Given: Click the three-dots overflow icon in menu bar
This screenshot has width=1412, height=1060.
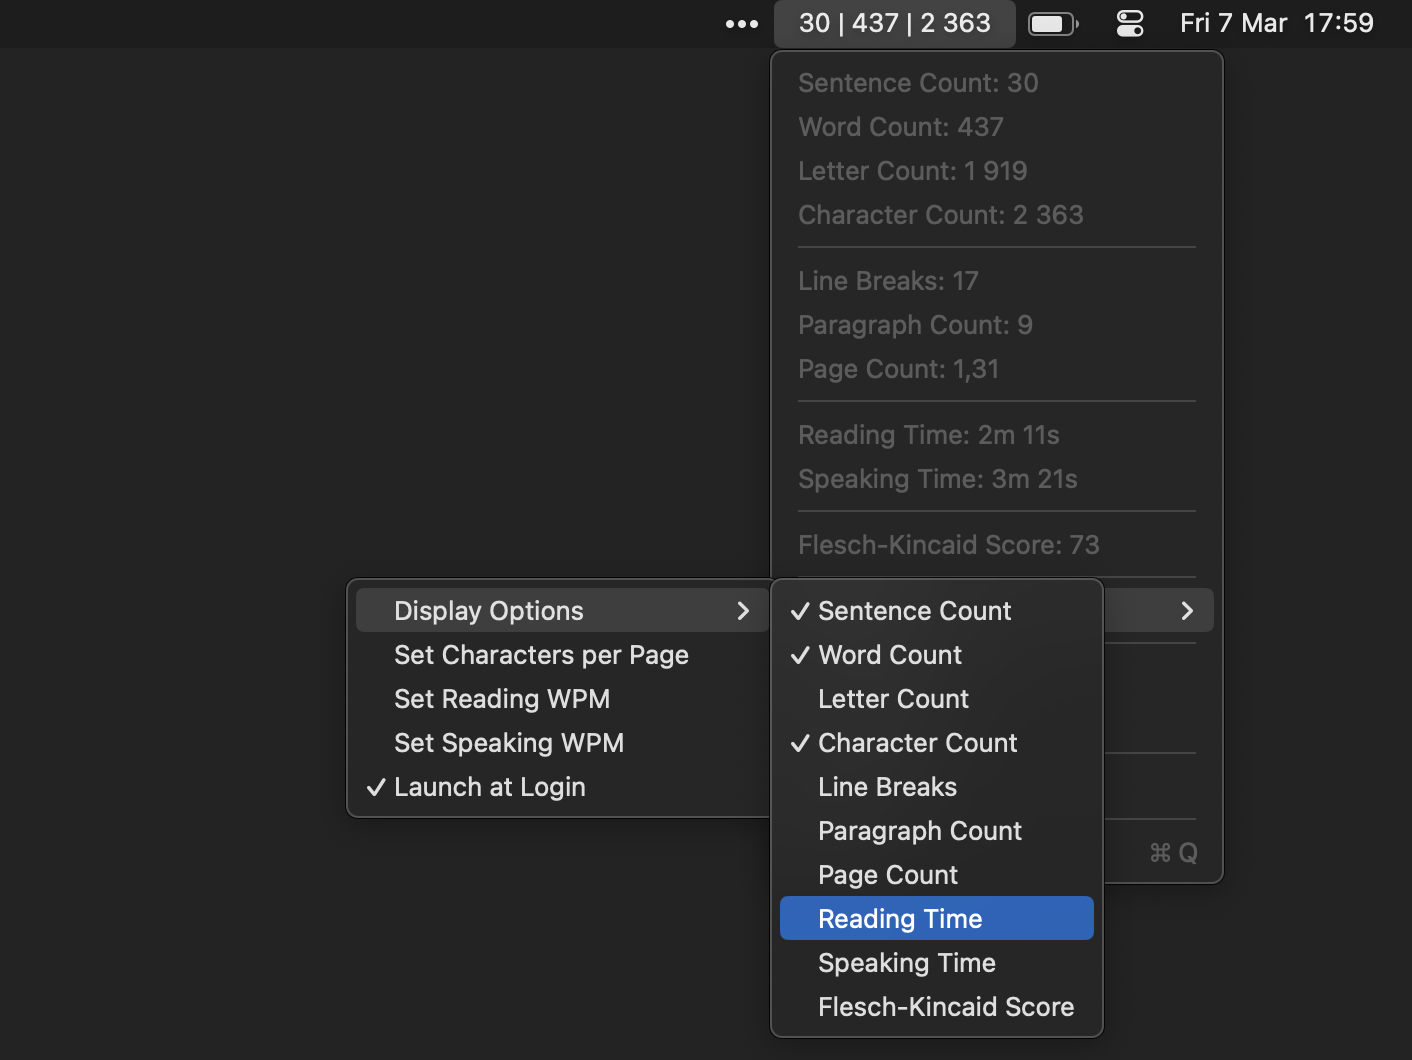Looking at the screenshot, I should (x=741, y=24).
